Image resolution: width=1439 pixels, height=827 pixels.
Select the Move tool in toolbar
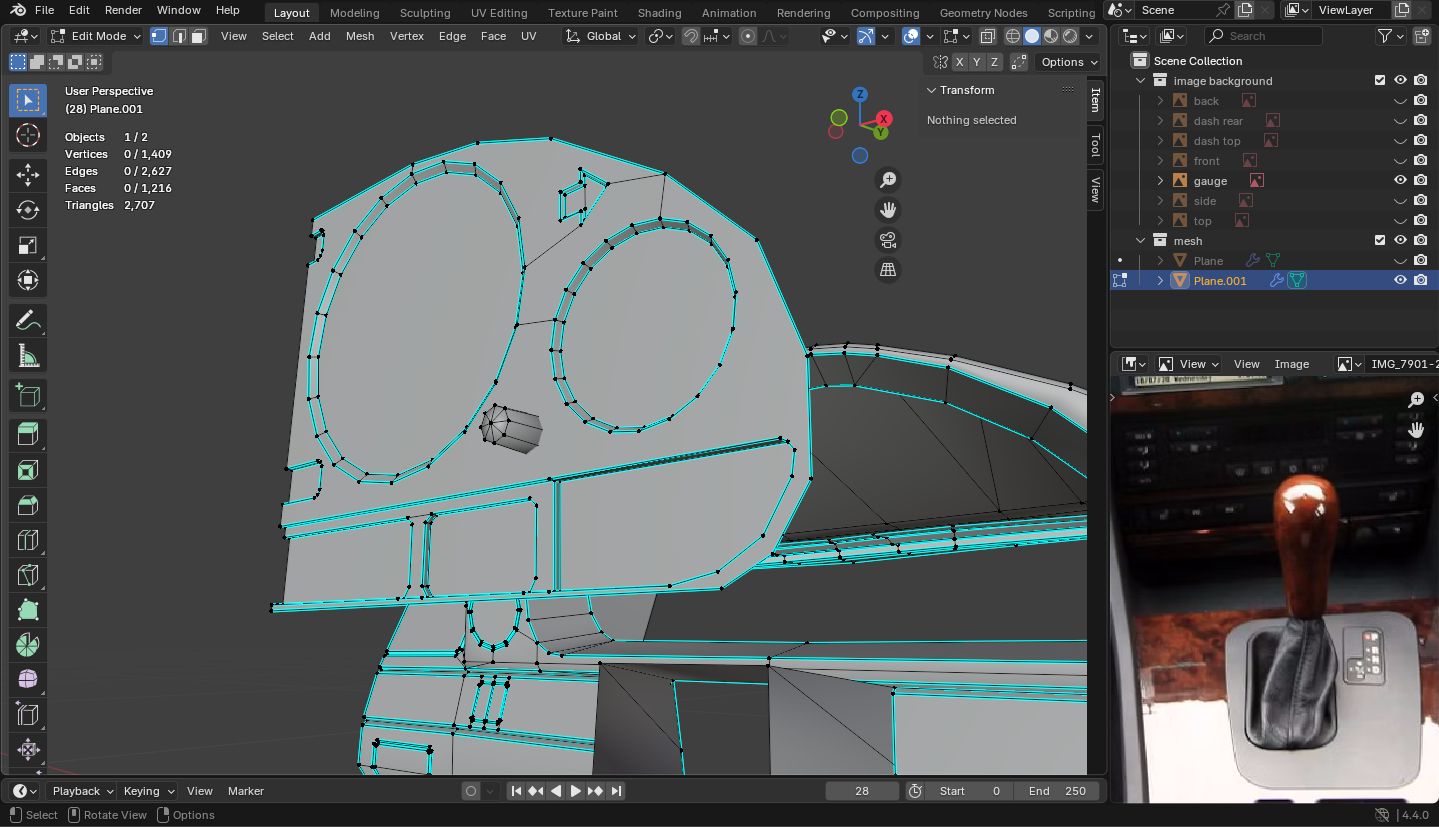[28, 175]
